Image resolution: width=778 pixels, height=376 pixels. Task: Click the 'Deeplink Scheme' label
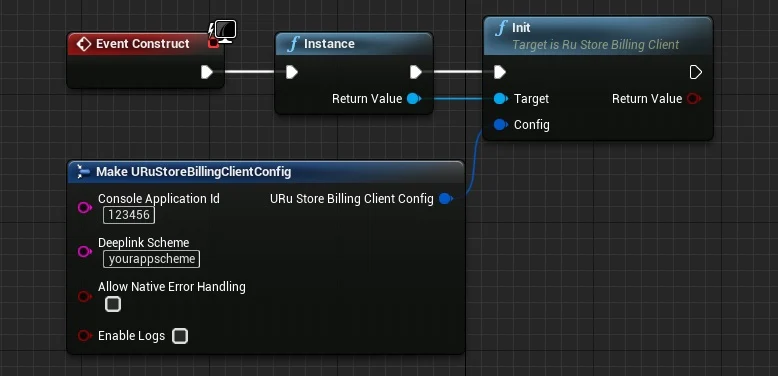(x=143, y=243)
